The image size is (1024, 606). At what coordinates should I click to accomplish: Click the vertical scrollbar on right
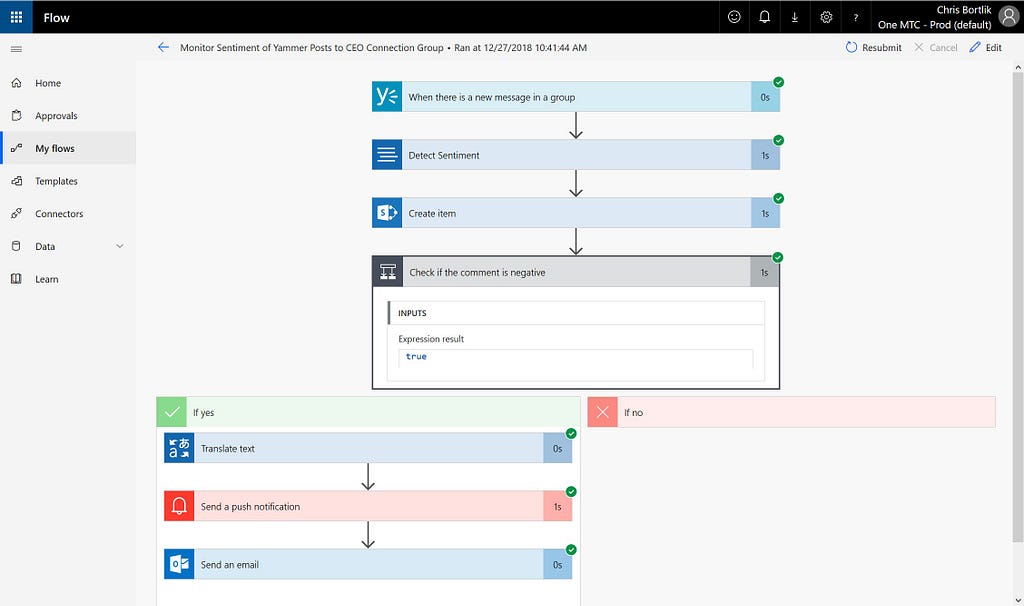[1017, 307]
